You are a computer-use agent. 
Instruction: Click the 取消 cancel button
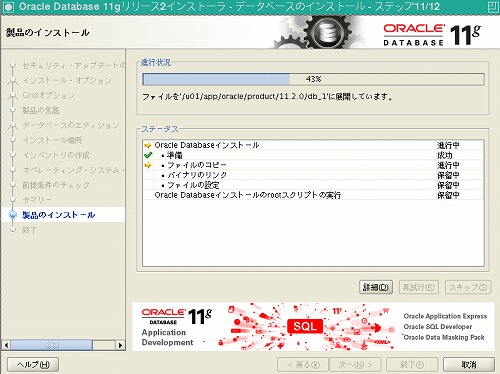pos(469,365)
